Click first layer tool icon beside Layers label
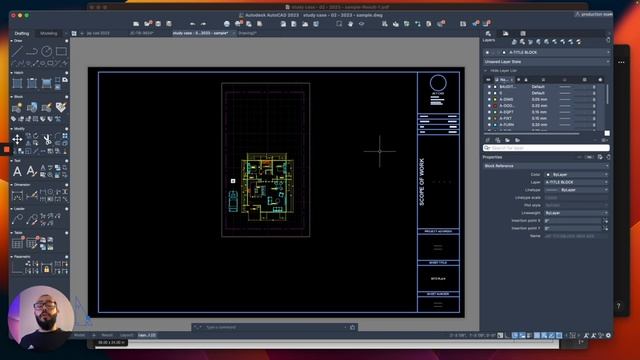This screenshot has height=360, width=640. point(514,42)
